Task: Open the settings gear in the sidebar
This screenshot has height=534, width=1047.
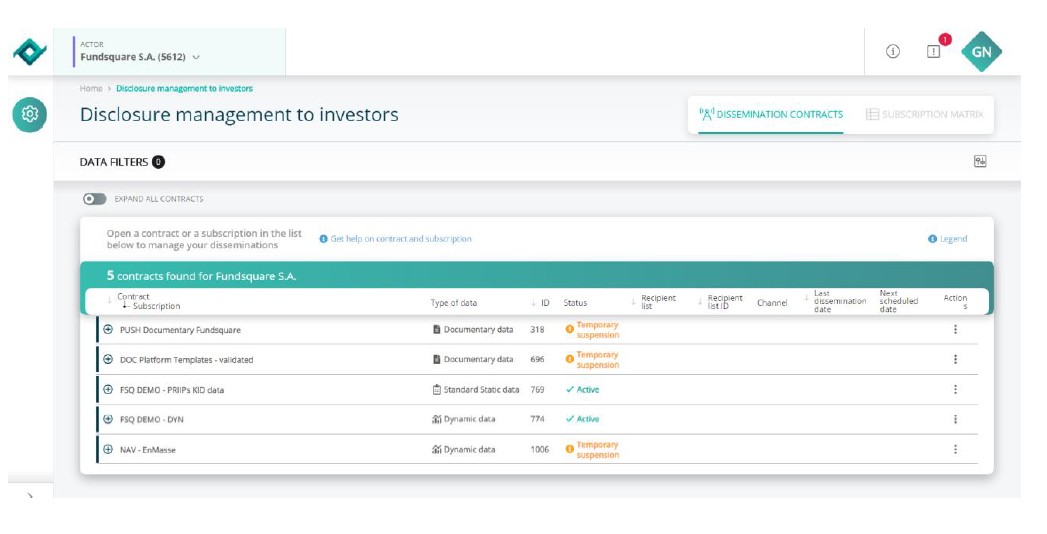Action: pyautogui.click(x=29, y=115)
